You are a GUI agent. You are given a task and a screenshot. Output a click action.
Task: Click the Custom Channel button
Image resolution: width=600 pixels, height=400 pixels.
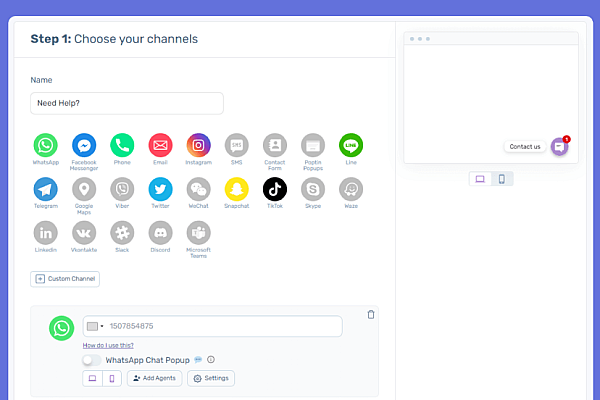65,279
